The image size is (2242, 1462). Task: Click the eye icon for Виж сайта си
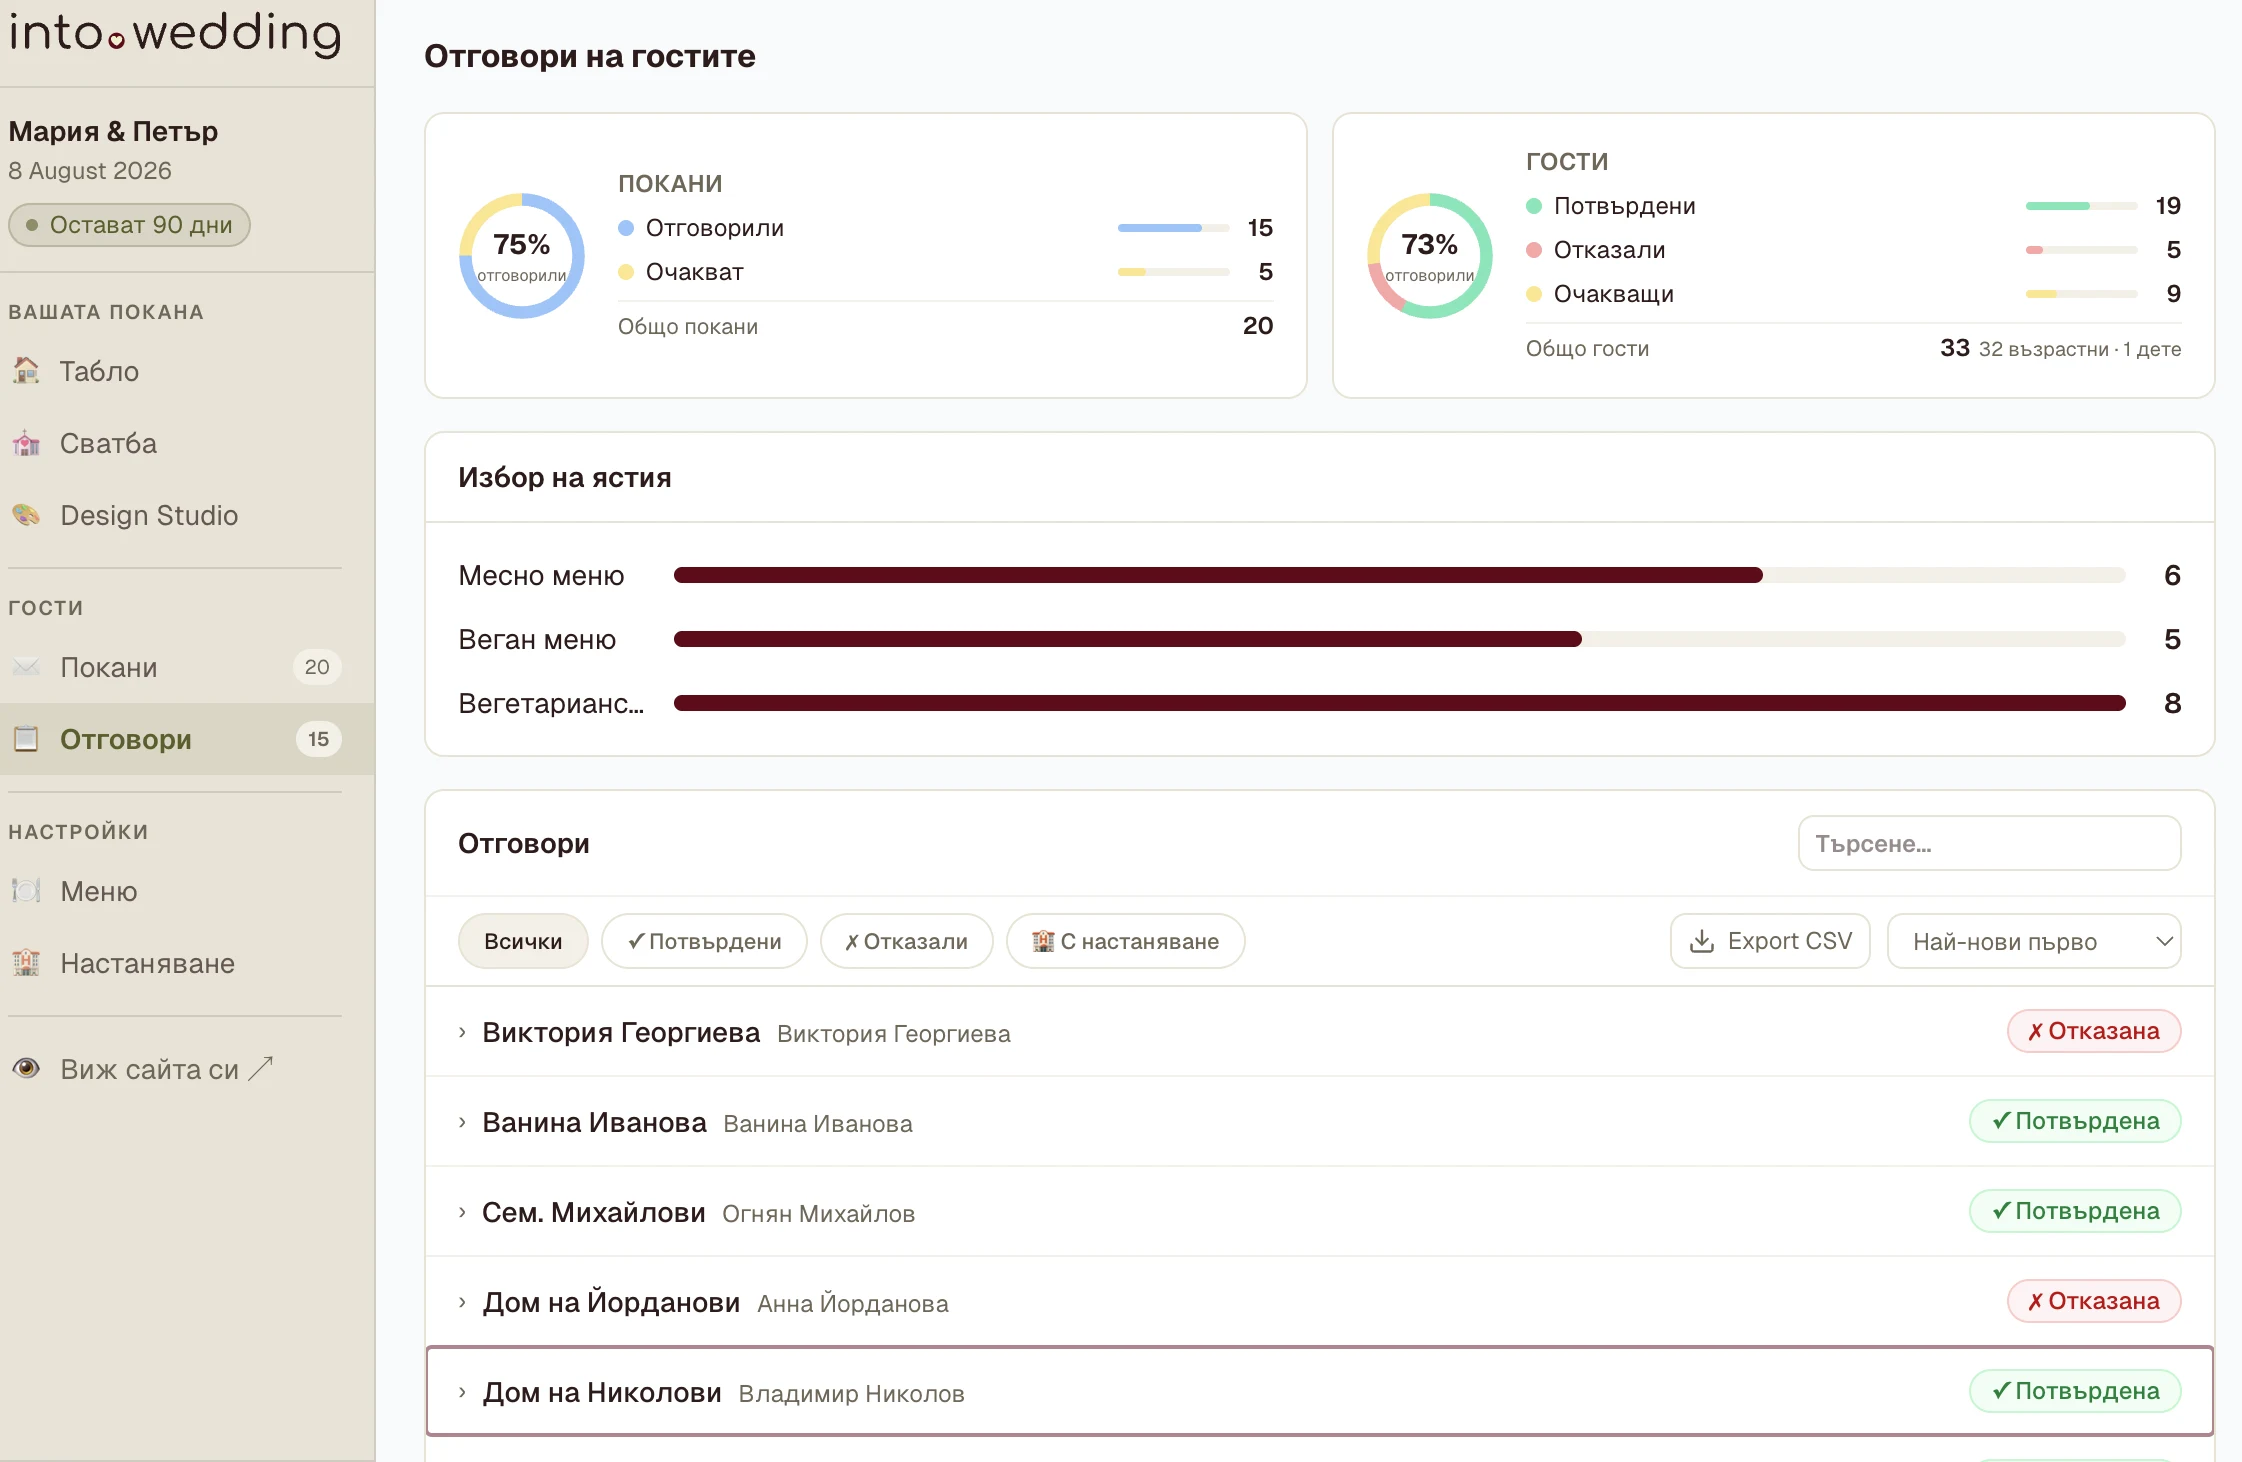click(x=26, y=1069)
